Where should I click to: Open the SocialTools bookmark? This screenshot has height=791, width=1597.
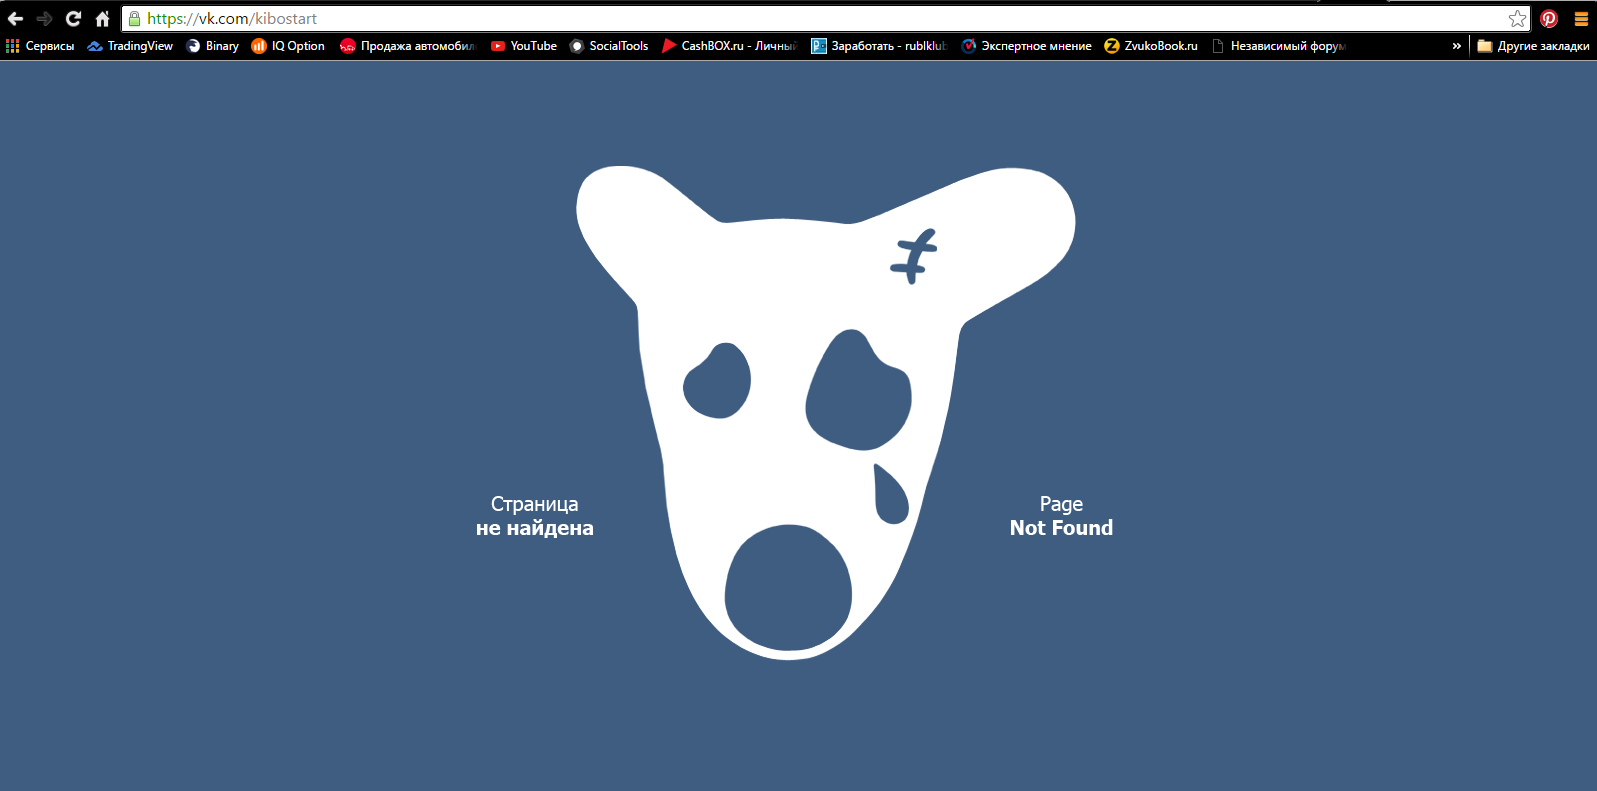(609, 46)
